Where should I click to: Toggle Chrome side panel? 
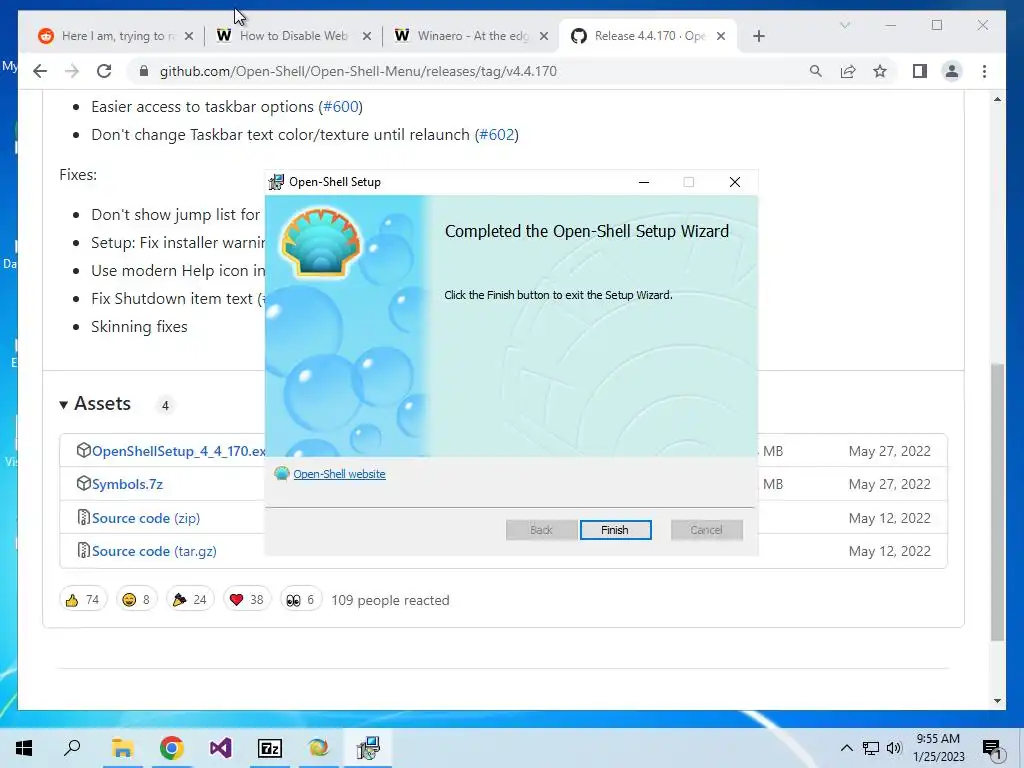click(920, 71)
